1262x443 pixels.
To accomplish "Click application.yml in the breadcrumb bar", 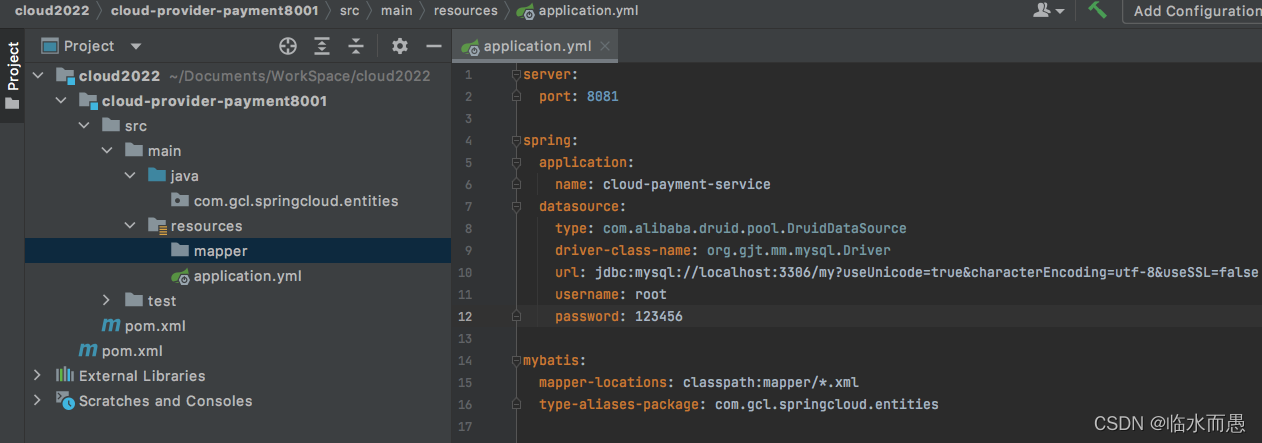I will (x=577, y=11).
